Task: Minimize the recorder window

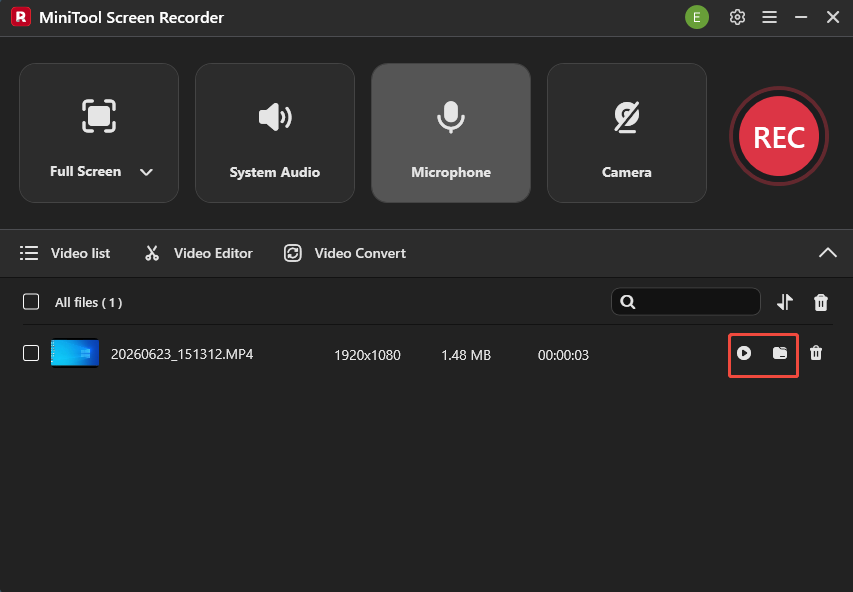Action: [801, 17]
